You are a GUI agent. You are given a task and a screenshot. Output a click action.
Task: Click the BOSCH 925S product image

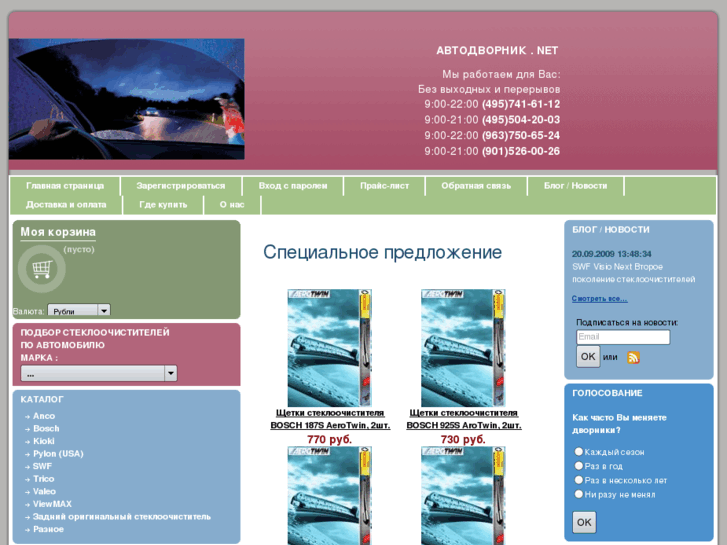pyautogui.click(x=463, y=348)
